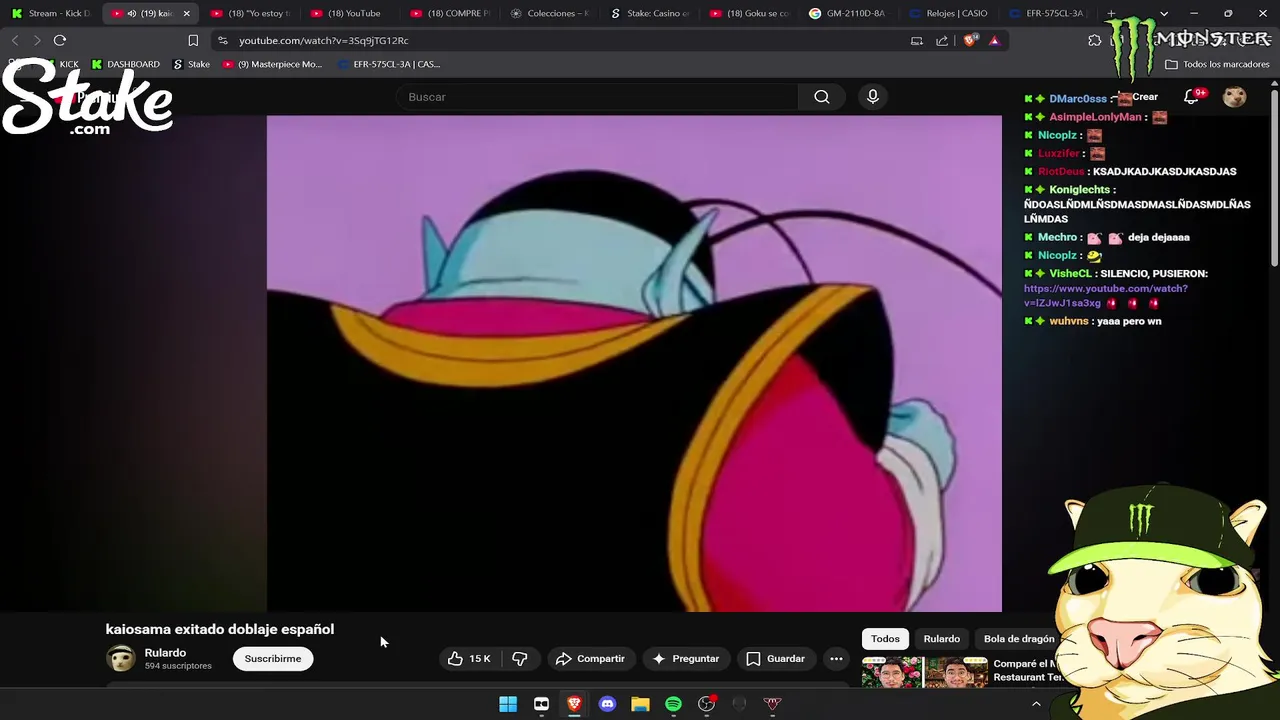Open Discord from the taskbar
1280x720 pixels.
click(x=607, y=704)
